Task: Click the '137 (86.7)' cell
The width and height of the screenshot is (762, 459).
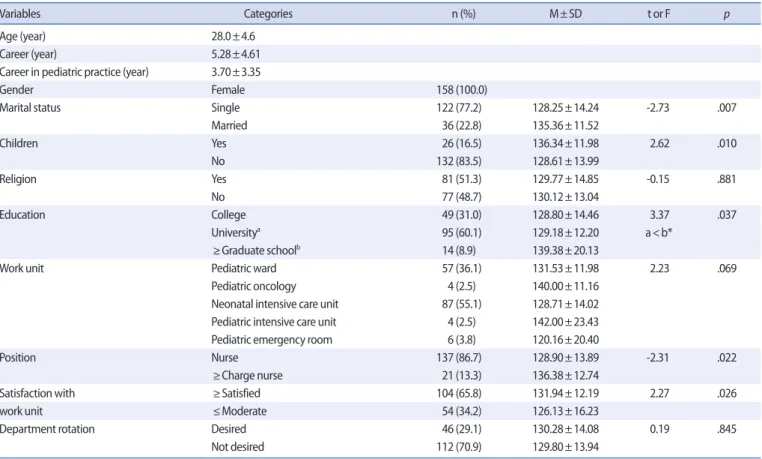Action: coord(459,358)
